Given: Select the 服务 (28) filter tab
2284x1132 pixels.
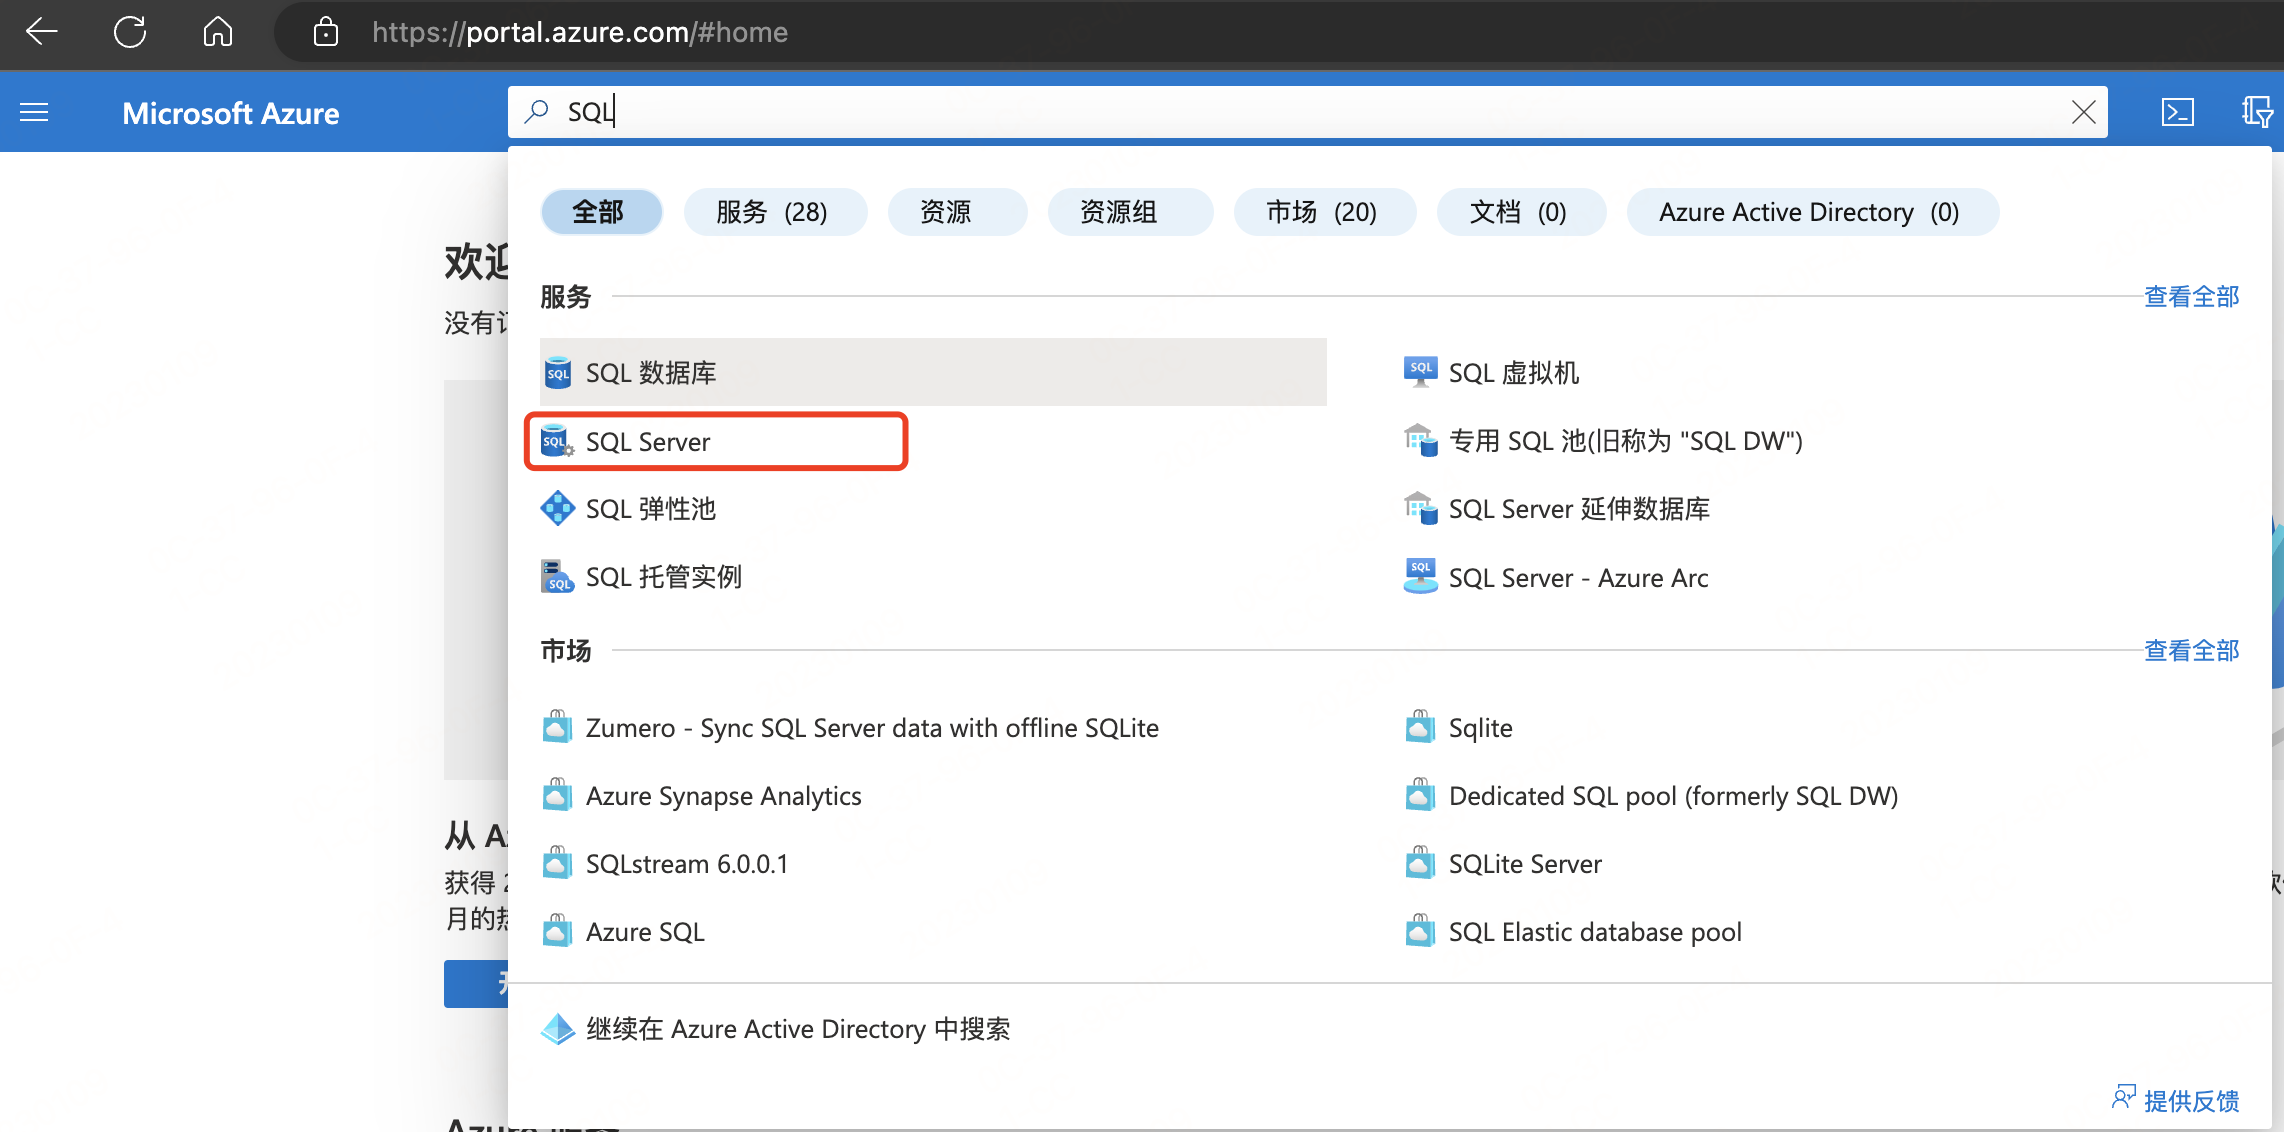Looking at the screenshot, I should pyautogui.click(x=775, y=212).
